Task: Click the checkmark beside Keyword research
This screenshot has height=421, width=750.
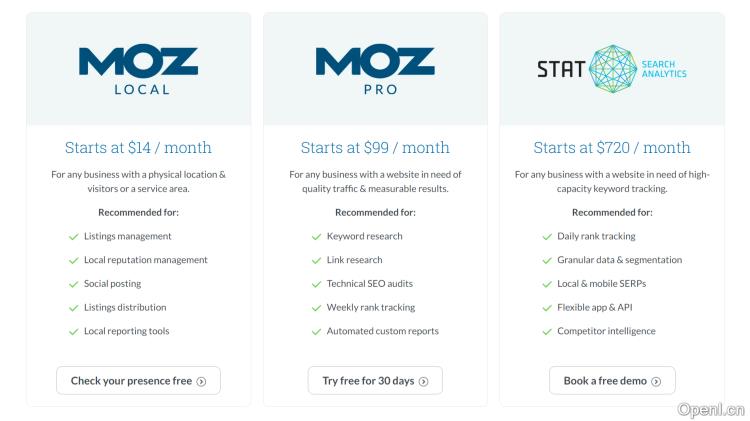Action: coord(316,237)
